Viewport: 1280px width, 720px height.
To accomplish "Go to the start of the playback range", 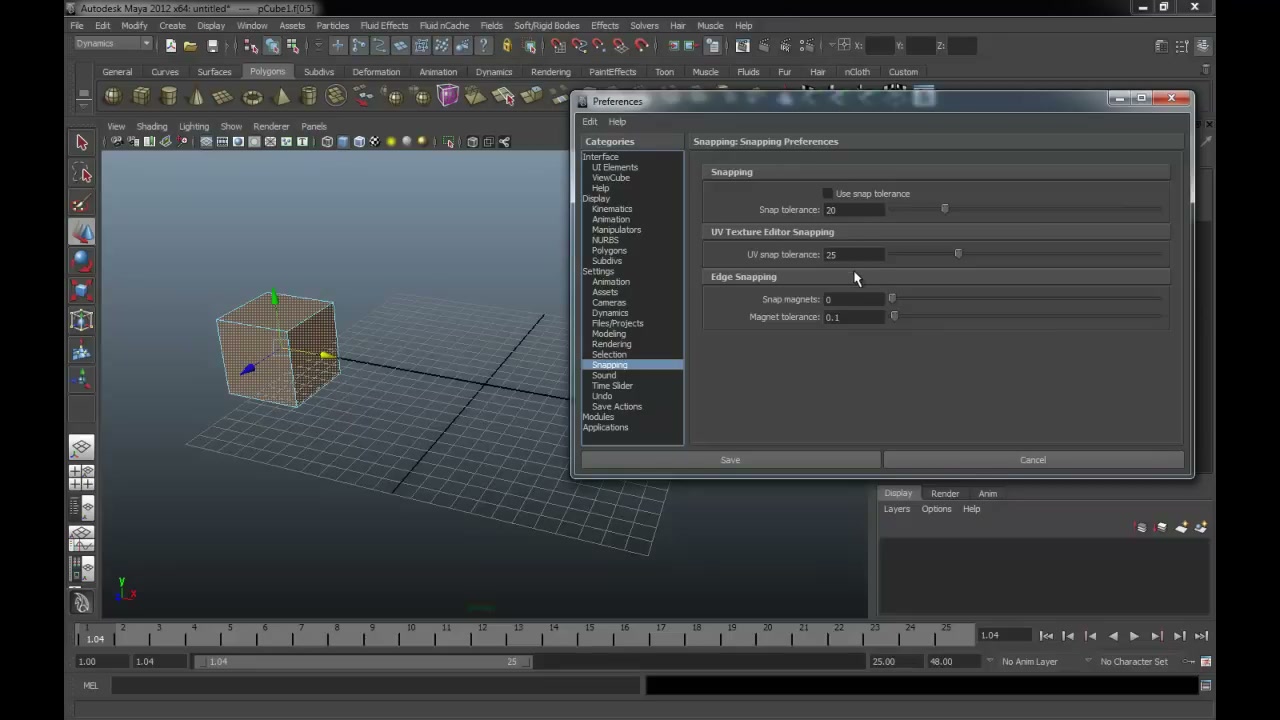I will tap(1046, 636).
